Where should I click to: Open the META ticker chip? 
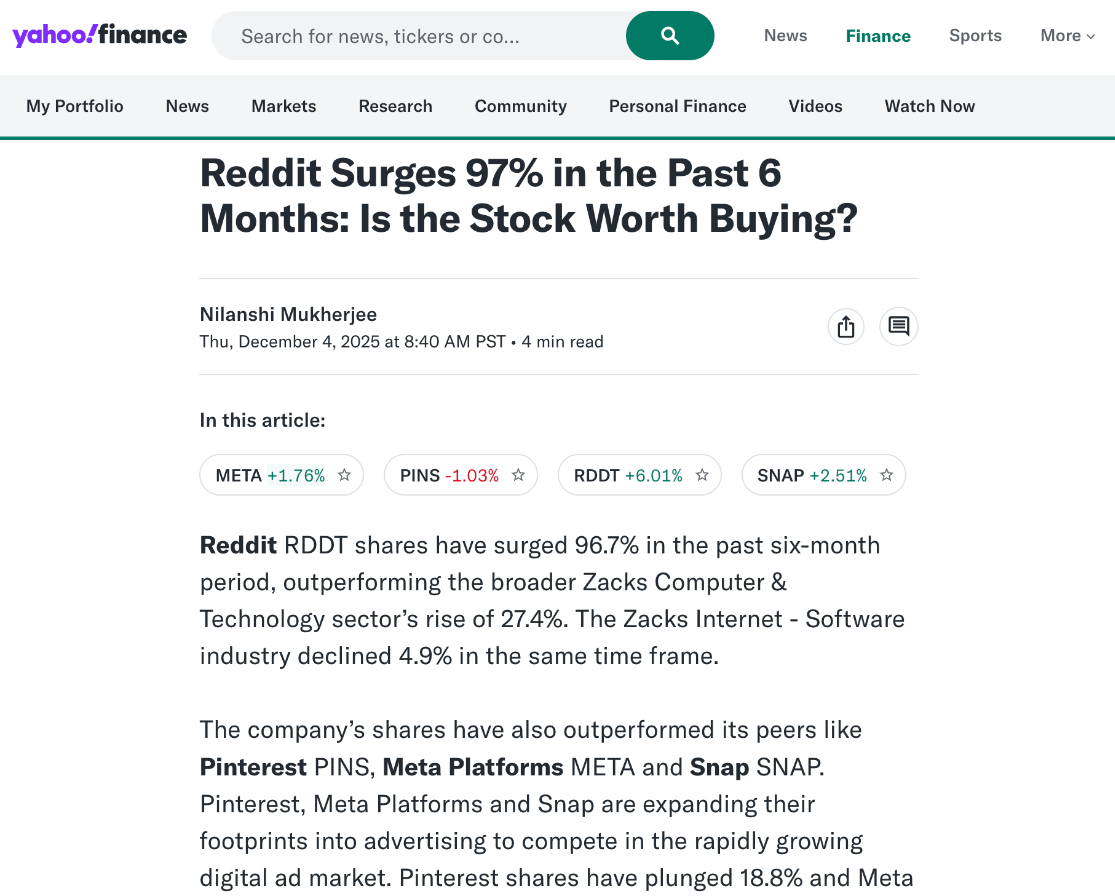(x=270, y=476)
